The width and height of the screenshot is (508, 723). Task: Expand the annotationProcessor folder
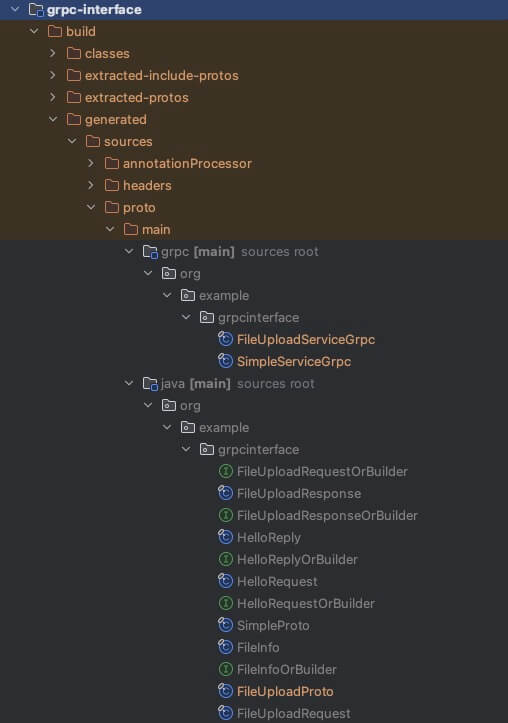pyautogui.click(x=91, y=163)
